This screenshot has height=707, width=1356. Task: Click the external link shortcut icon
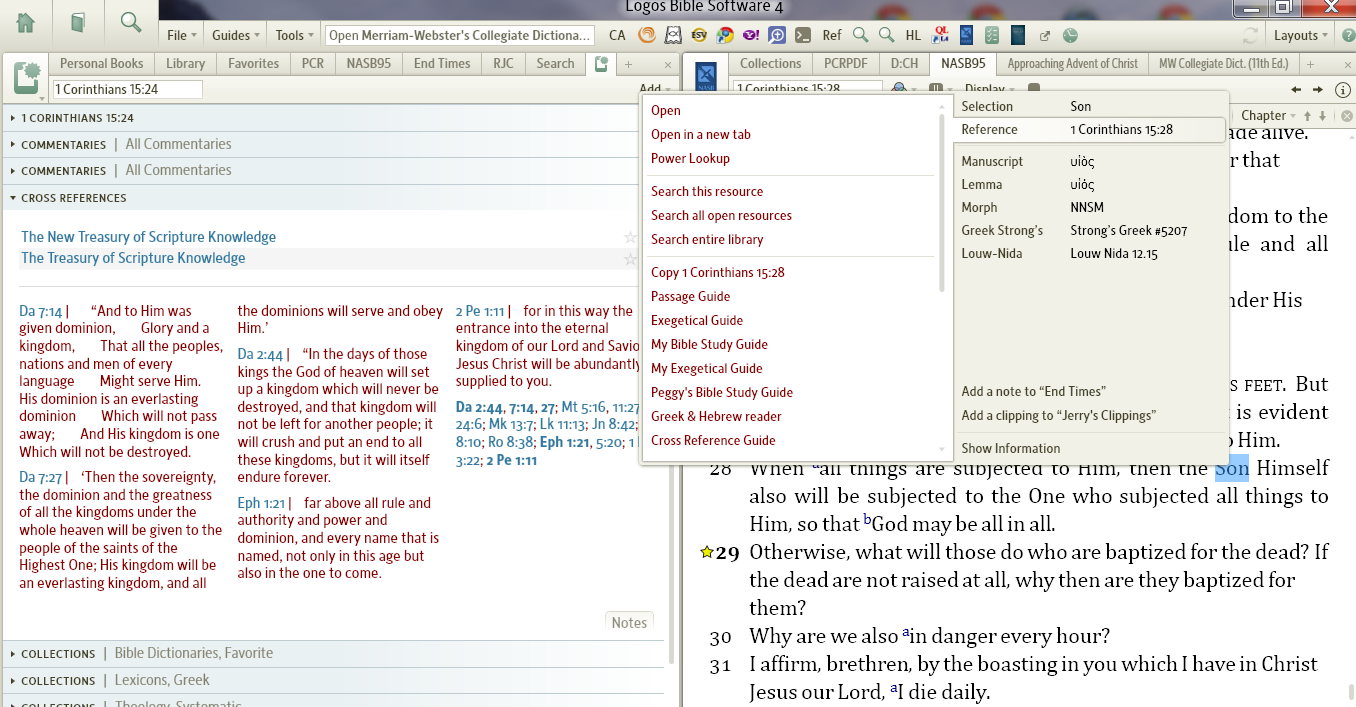coord(1045,36)
